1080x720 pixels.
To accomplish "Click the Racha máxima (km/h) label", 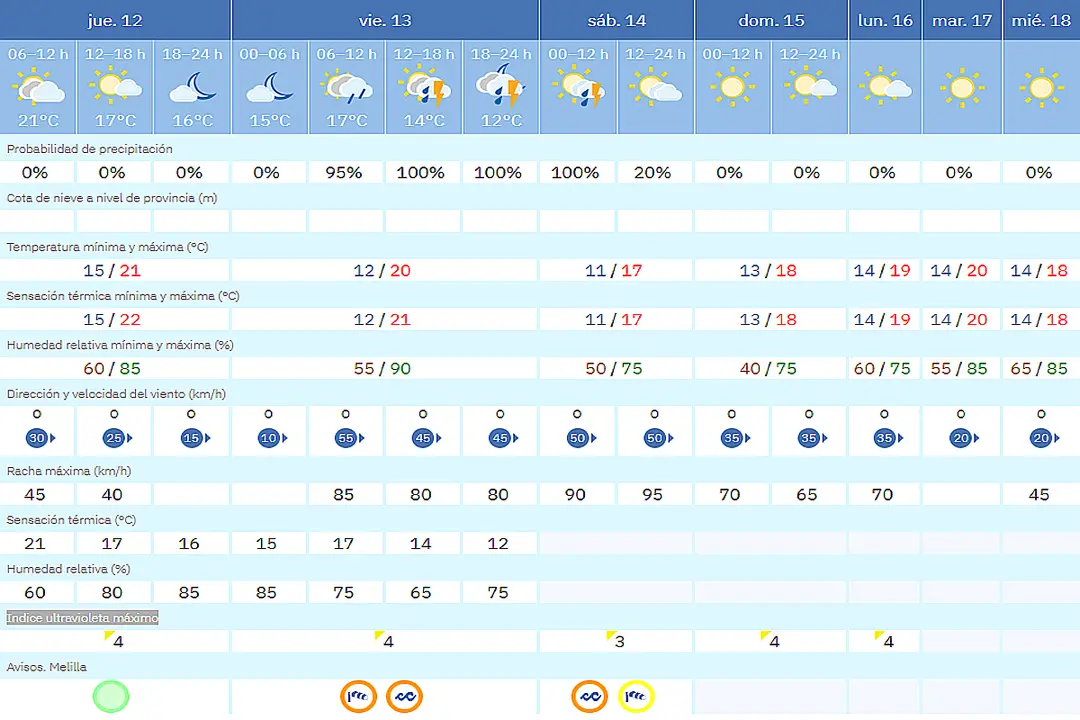I will (x=69, y=471).
